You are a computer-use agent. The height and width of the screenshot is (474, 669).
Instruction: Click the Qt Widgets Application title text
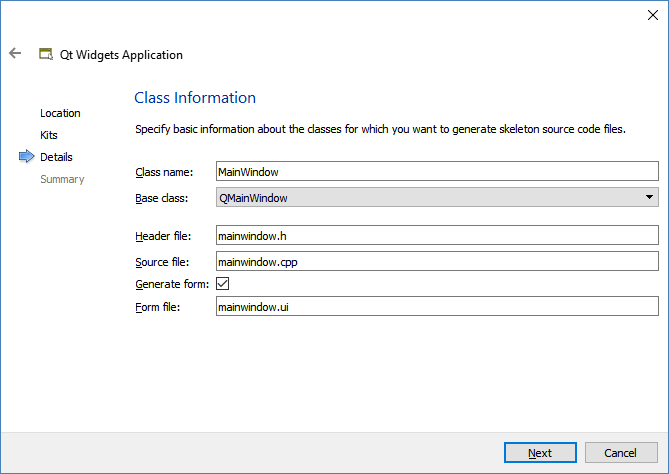[122, 55]
